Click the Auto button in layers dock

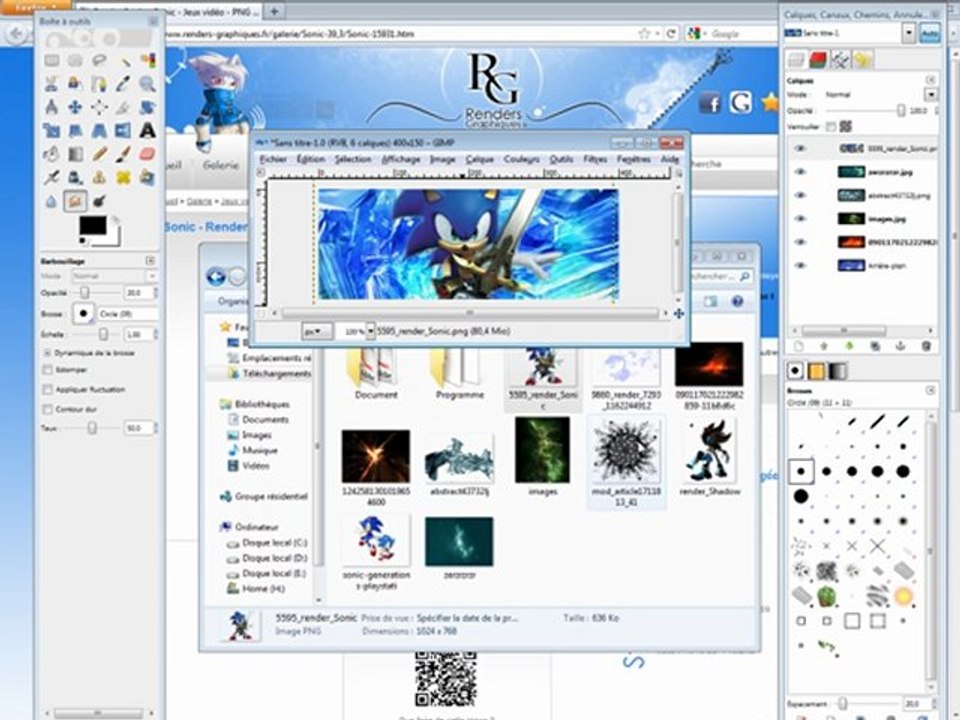coord(929,33)
